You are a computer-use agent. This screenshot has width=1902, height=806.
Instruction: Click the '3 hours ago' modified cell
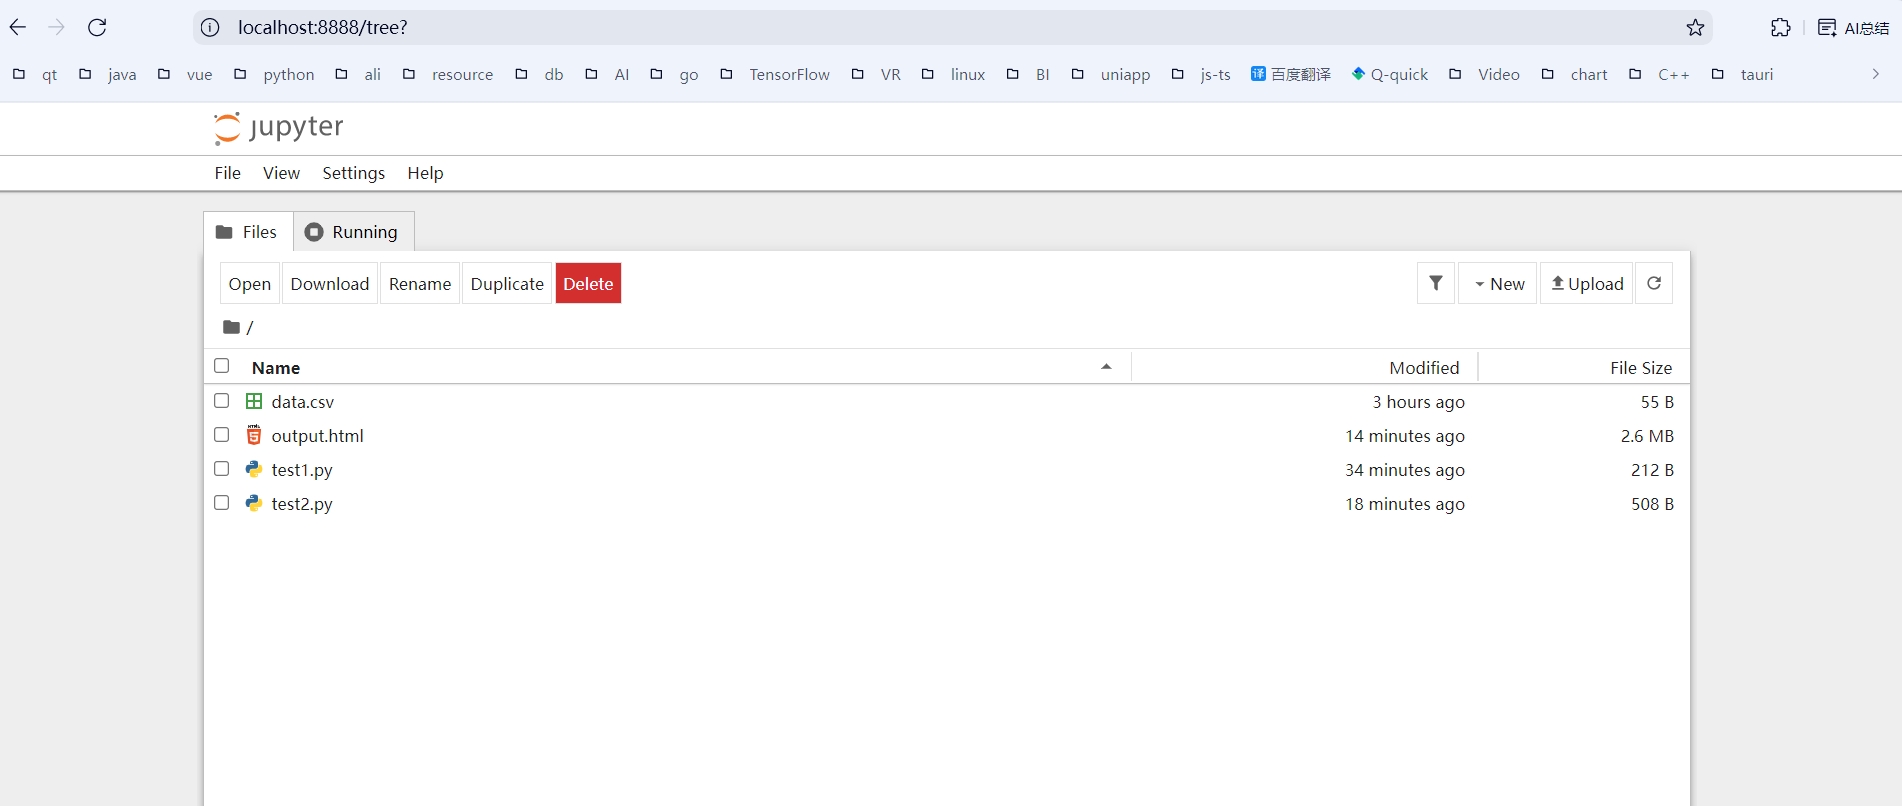1418,401
